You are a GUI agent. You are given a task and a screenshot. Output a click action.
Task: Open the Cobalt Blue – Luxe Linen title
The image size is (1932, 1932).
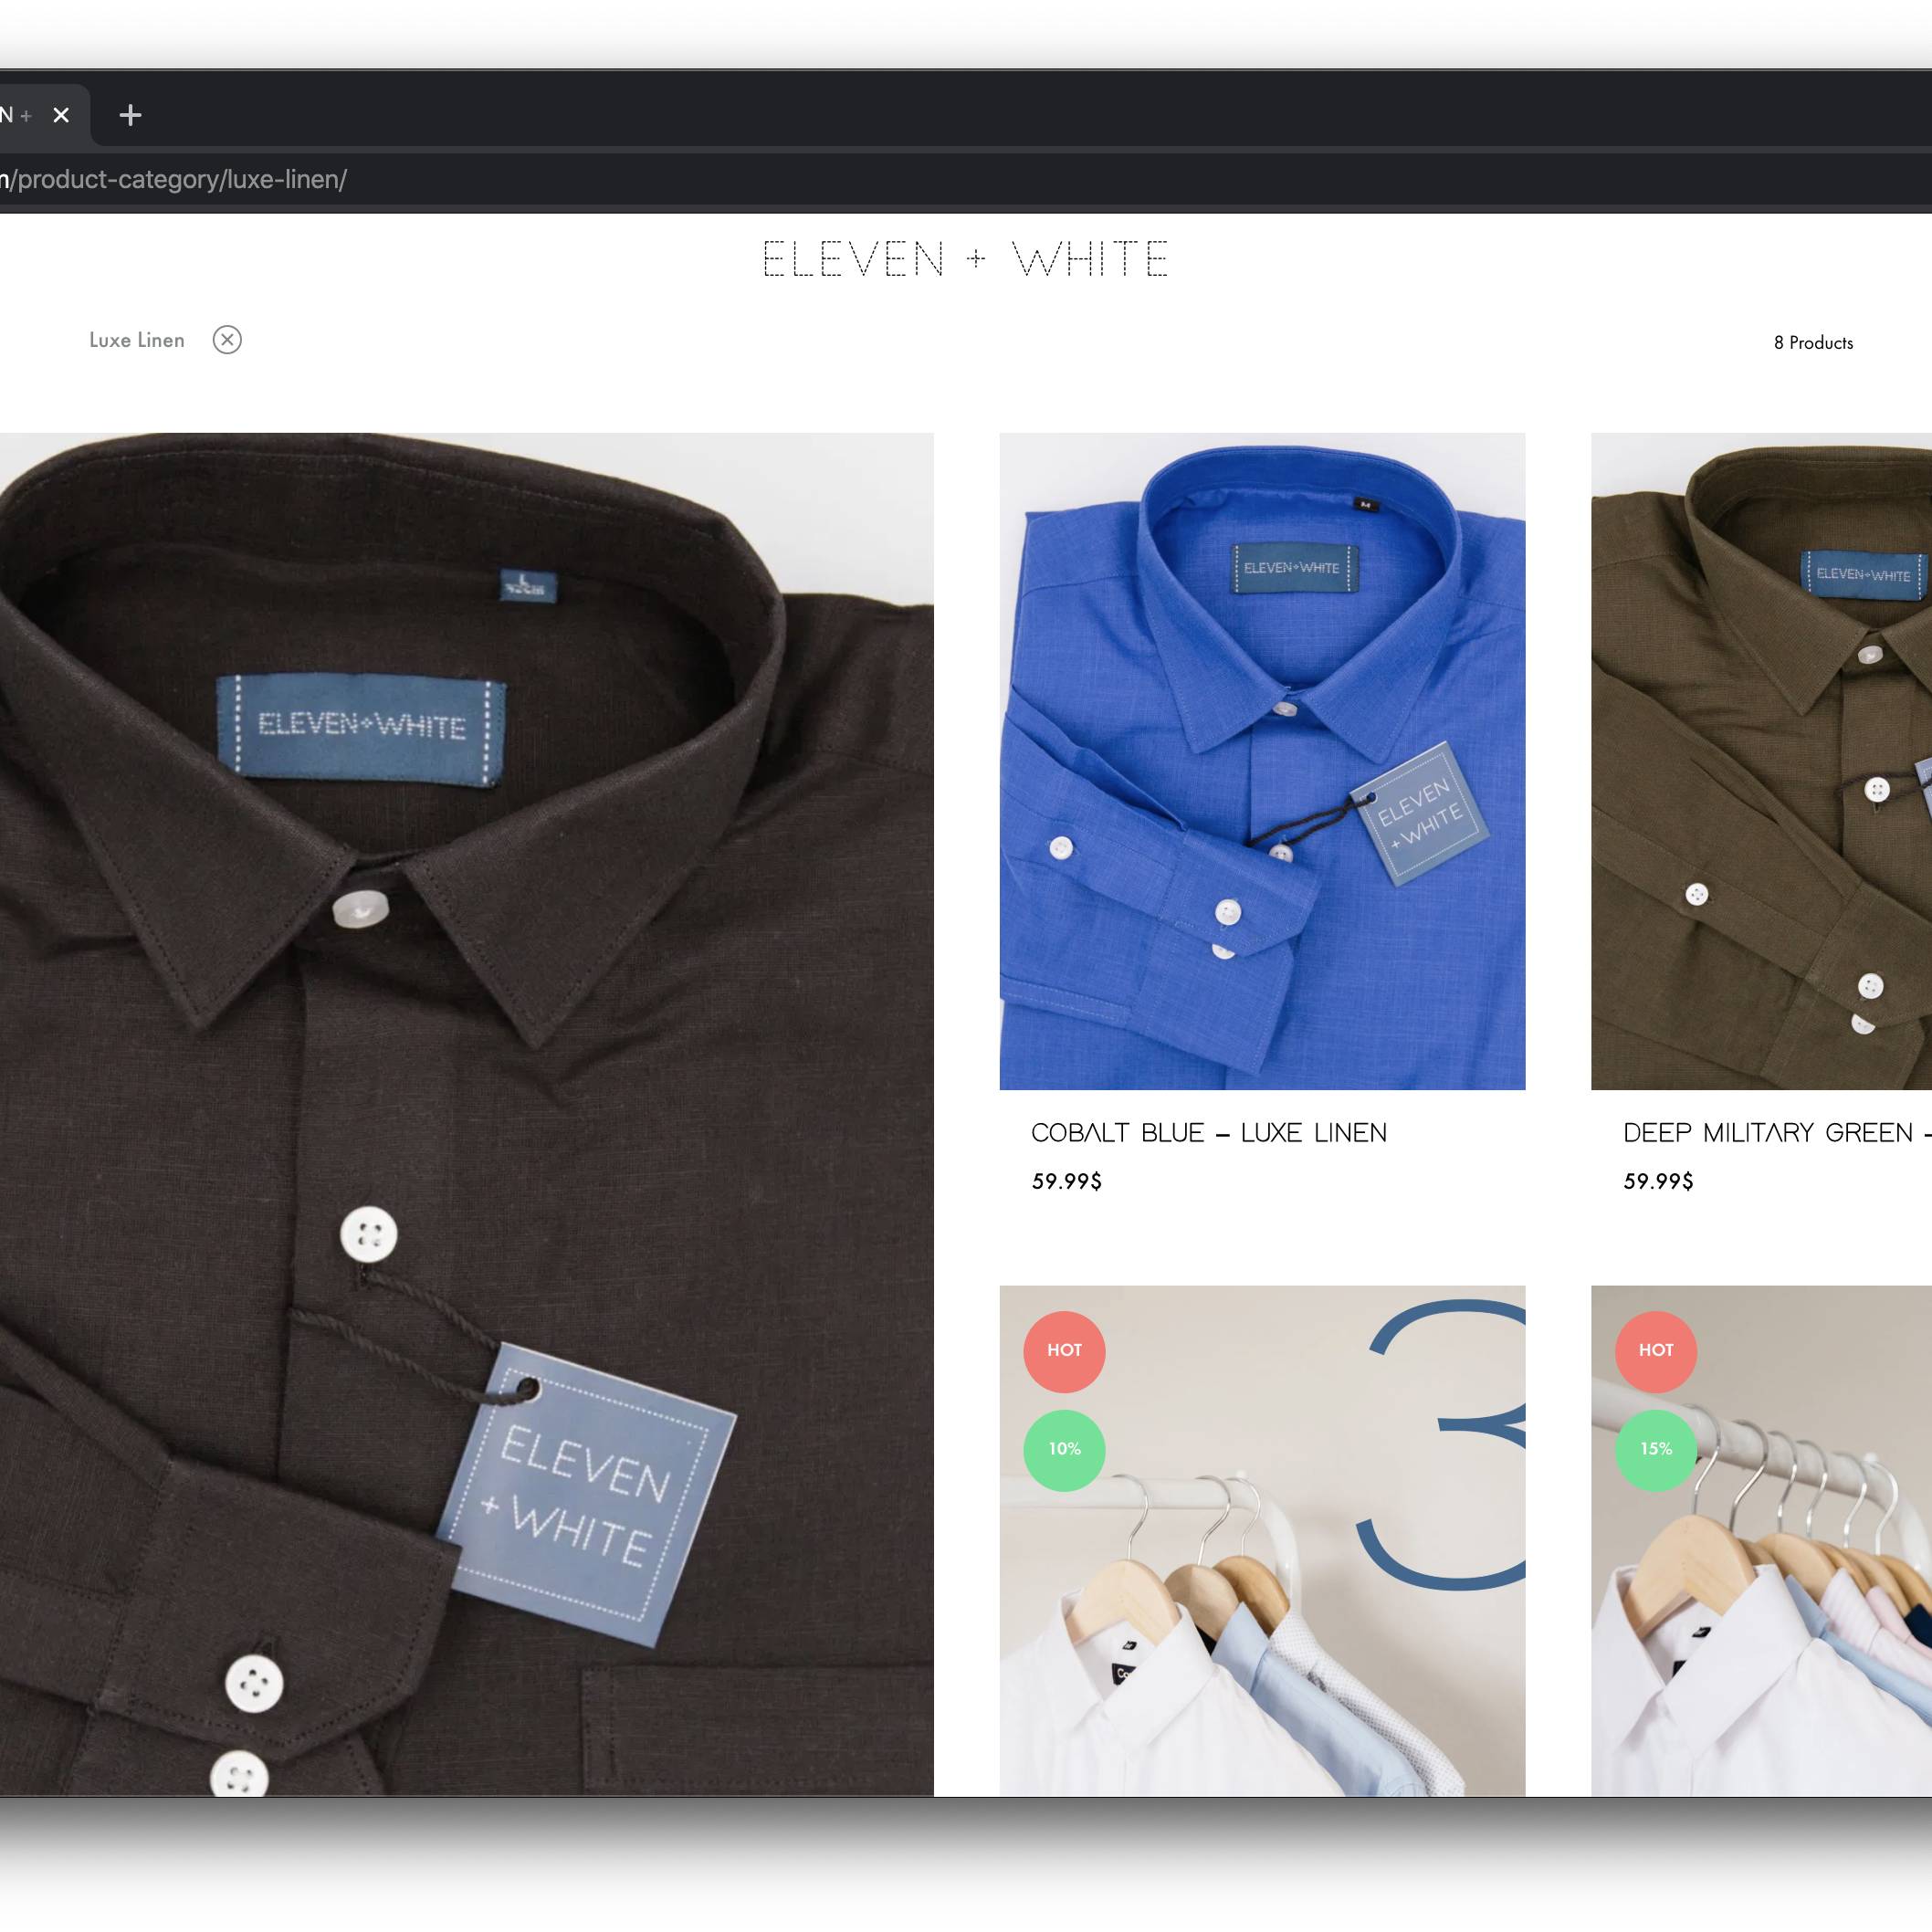click(1208, 1133)
